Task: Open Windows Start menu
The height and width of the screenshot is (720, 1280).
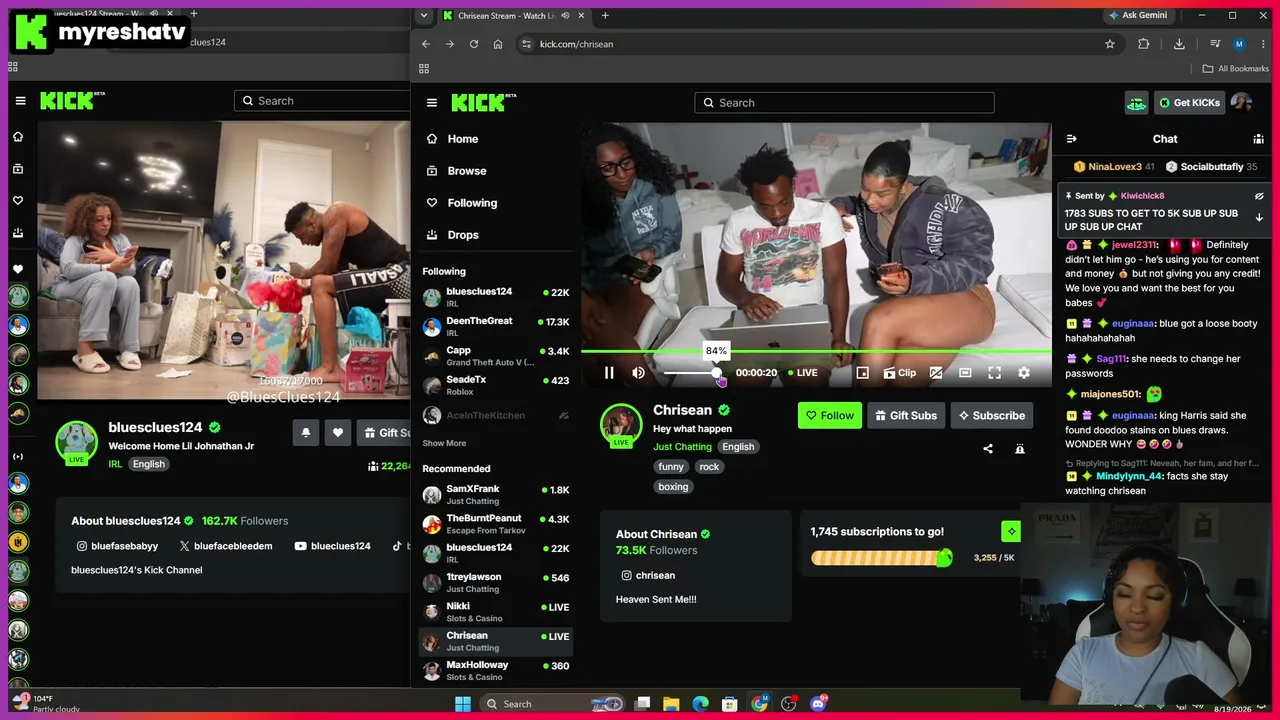Action: pyautogui.click(x=463, y=704)
